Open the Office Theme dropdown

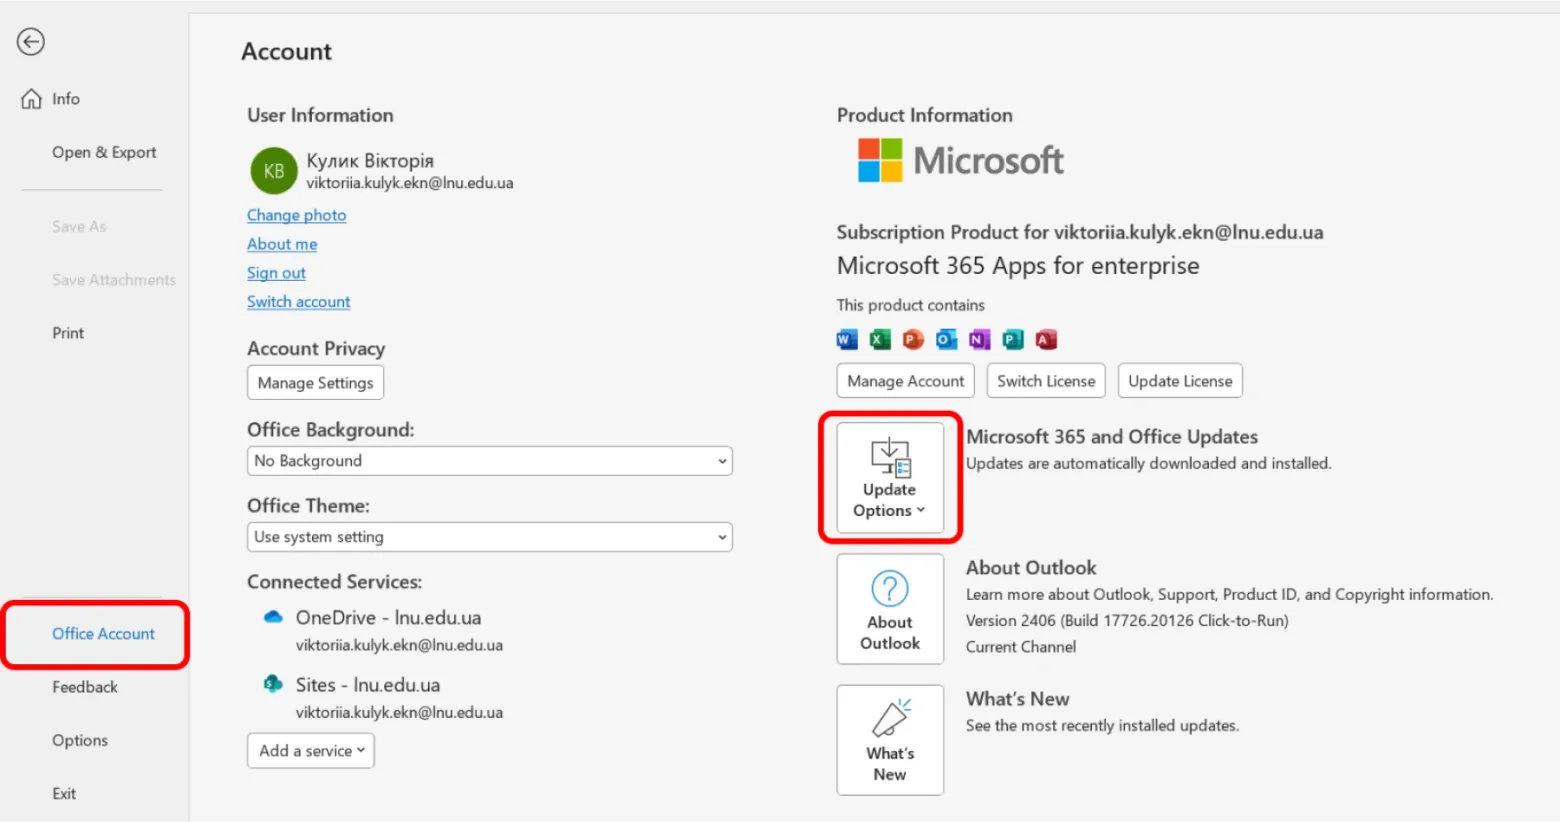[490, 537]
